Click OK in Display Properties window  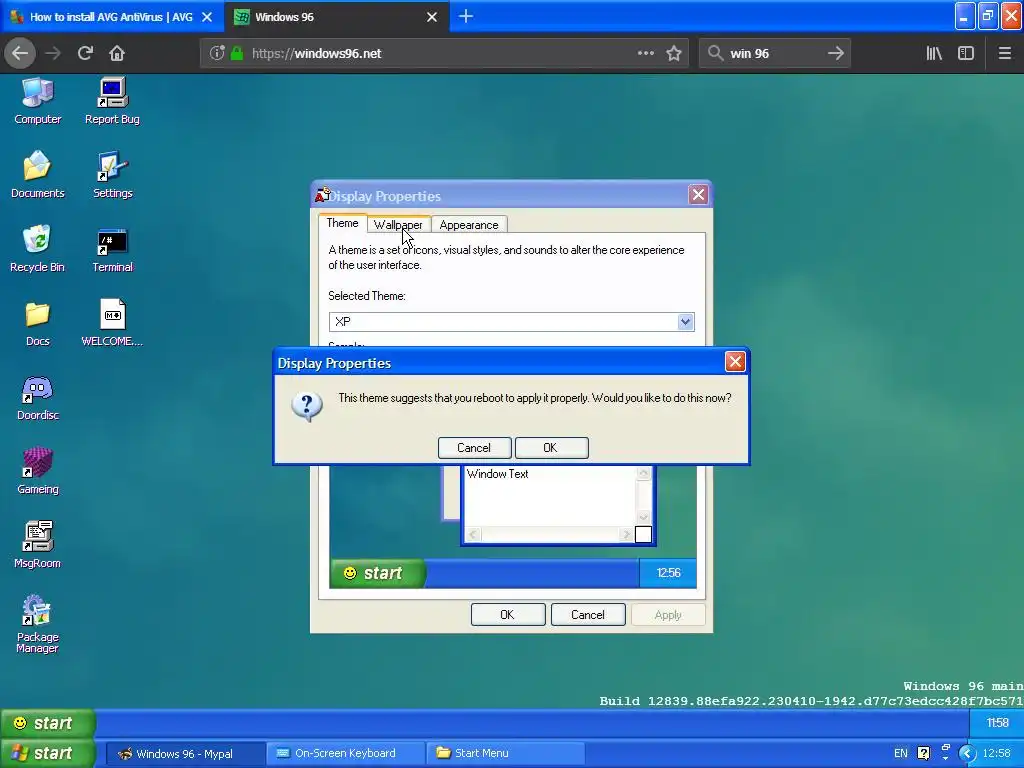507,615
